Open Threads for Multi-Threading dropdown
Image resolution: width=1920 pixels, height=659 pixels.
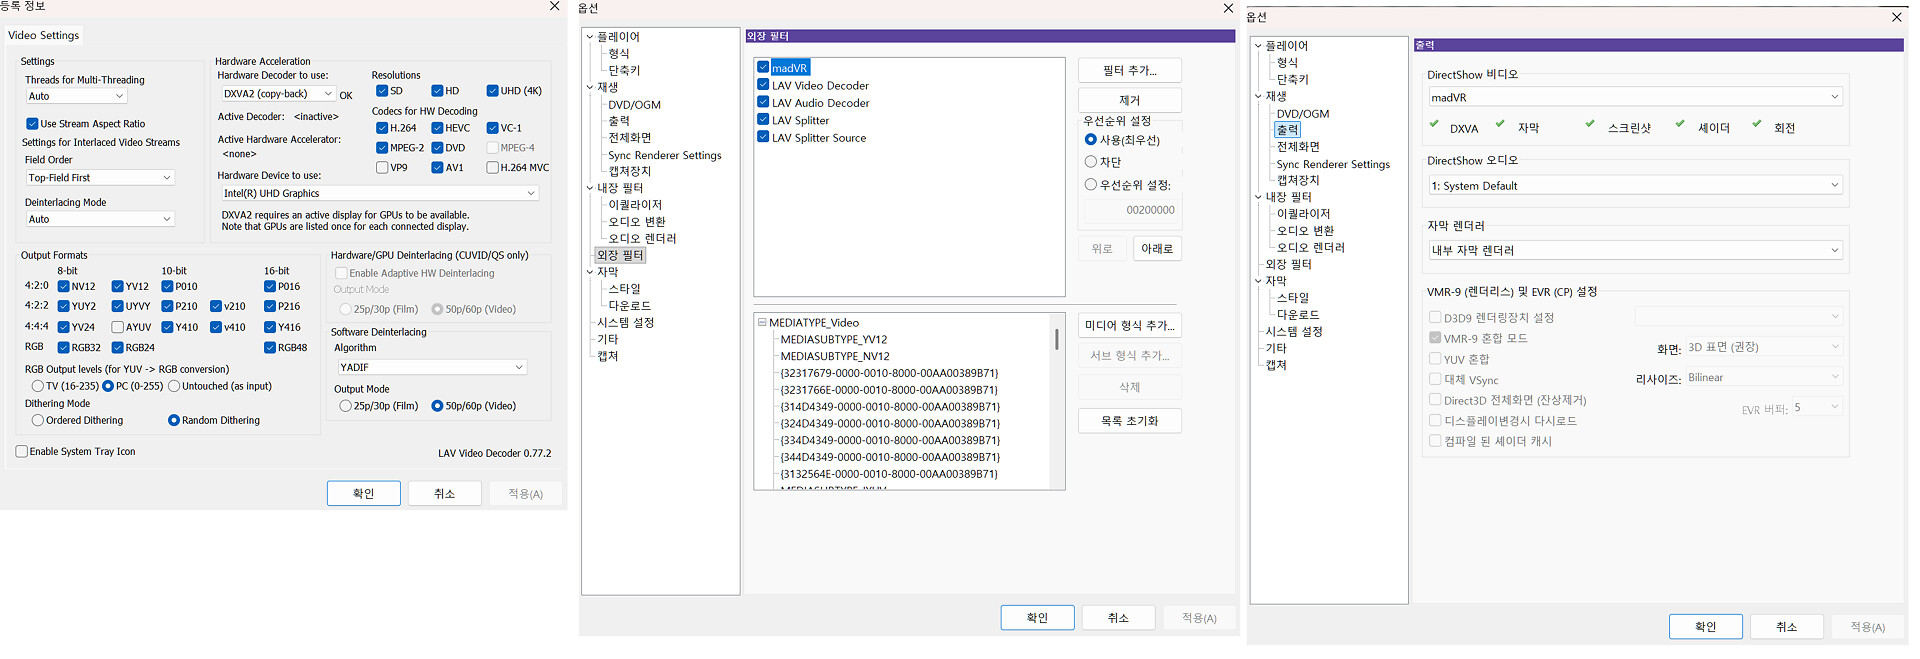coord(76,96)
